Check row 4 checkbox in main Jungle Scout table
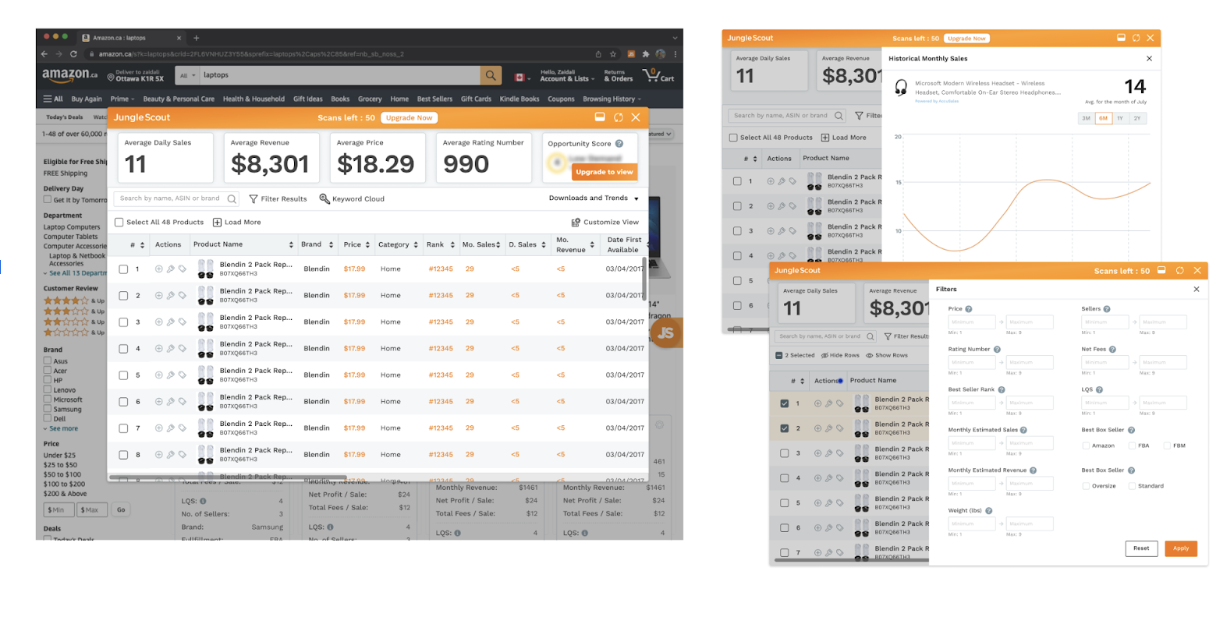The image size is (1230, 620). (123, 348)
